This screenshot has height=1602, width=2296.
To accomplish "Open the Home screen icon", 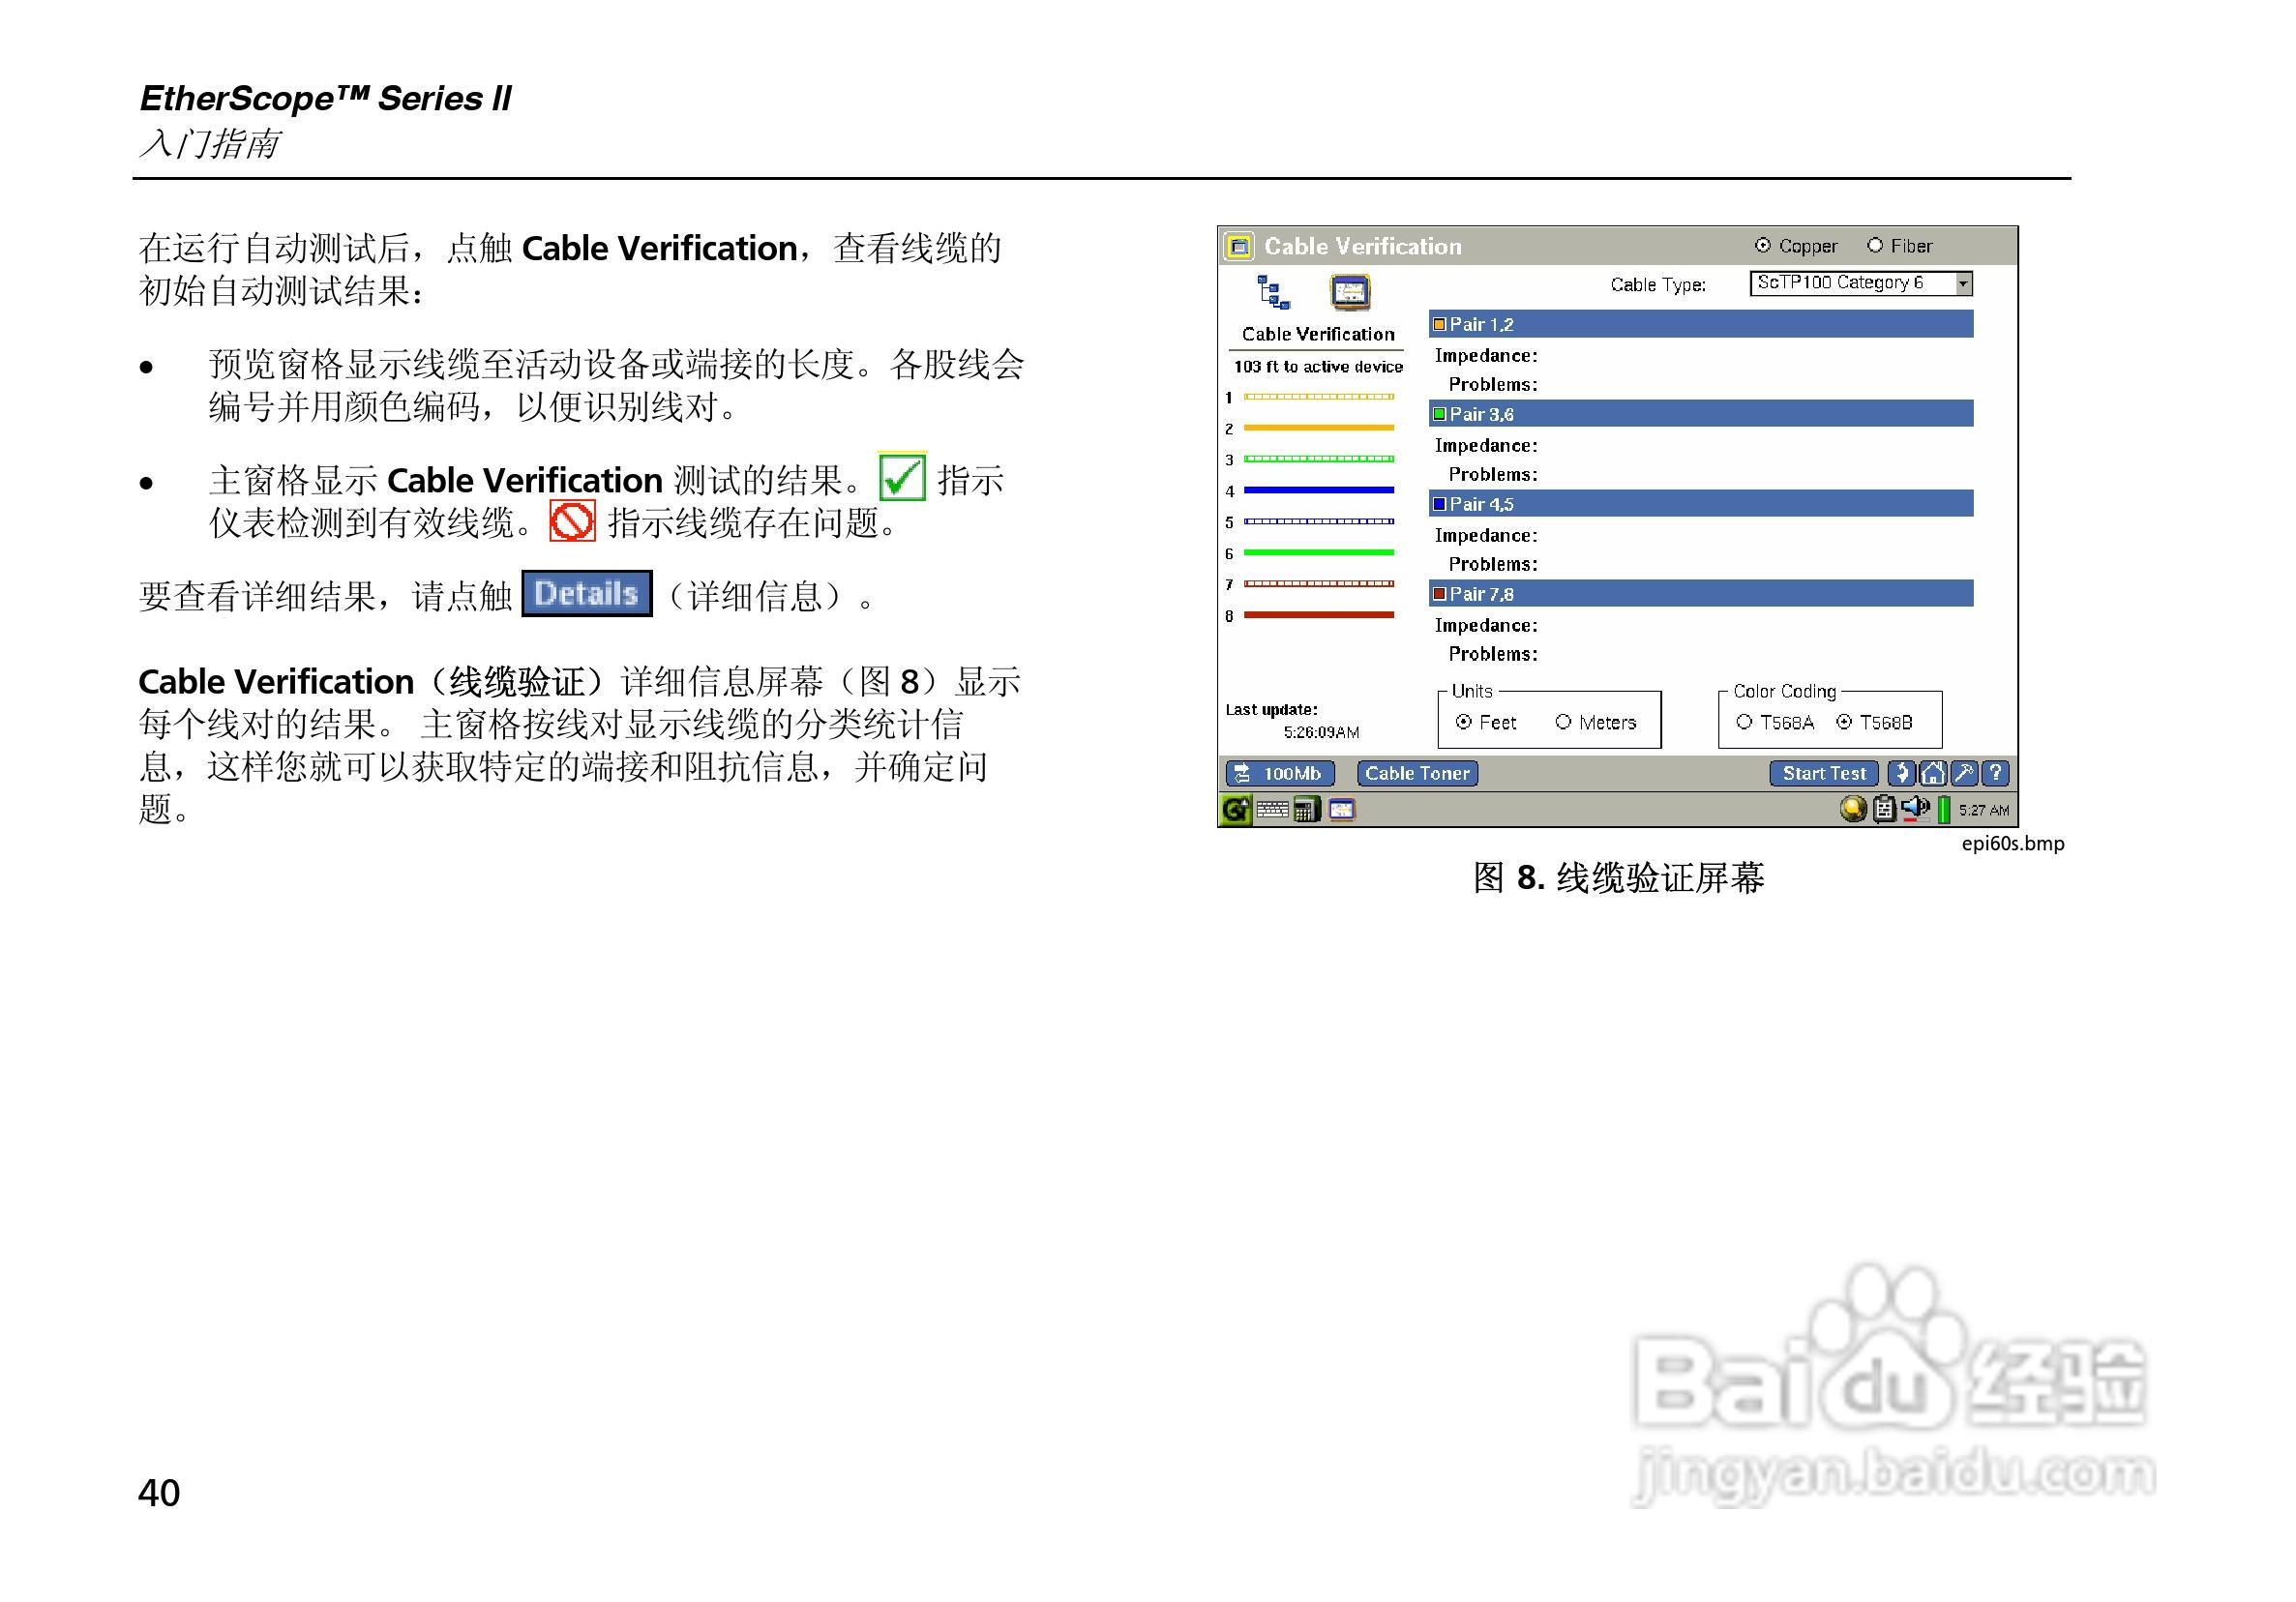I will coord(1933,773).
